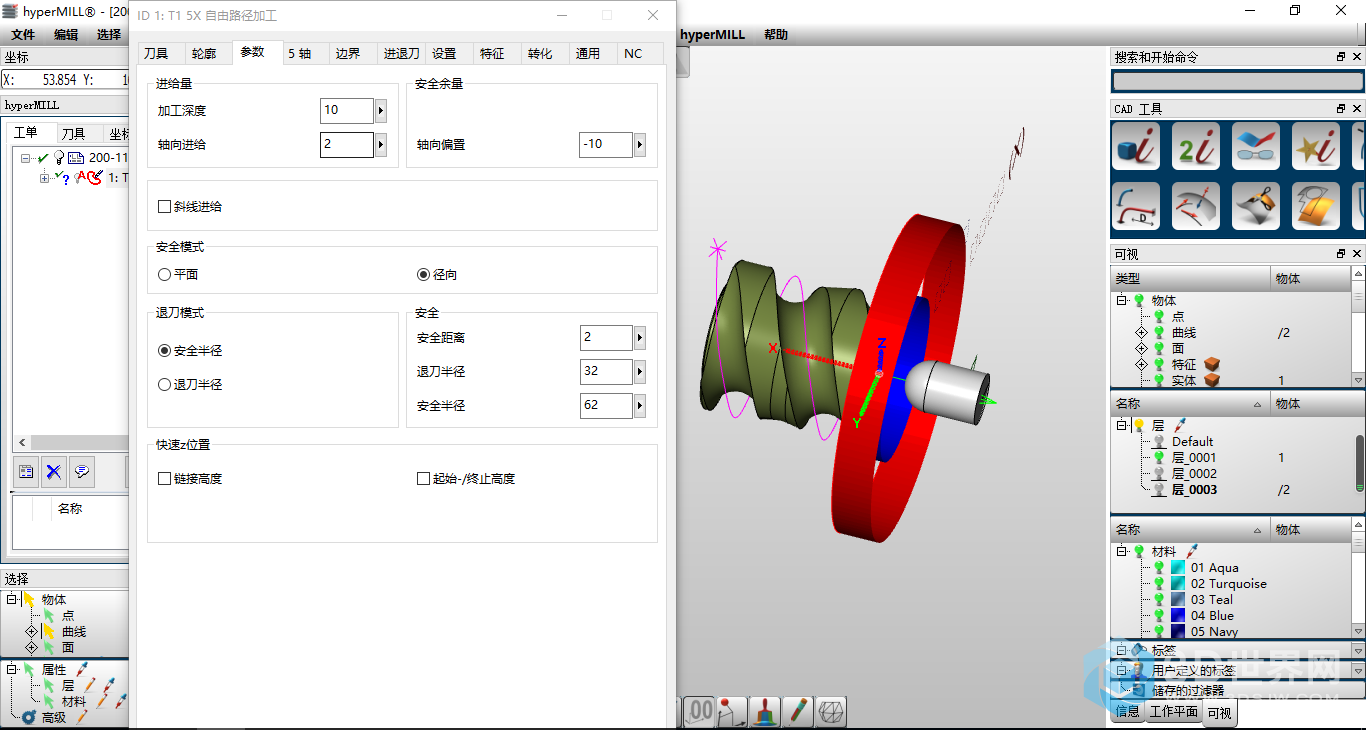Image resolution: width=1366 pixels, height=730 pixels.
Task: Toggle visibility bulb for Default layer
Action: [1159, 441]
